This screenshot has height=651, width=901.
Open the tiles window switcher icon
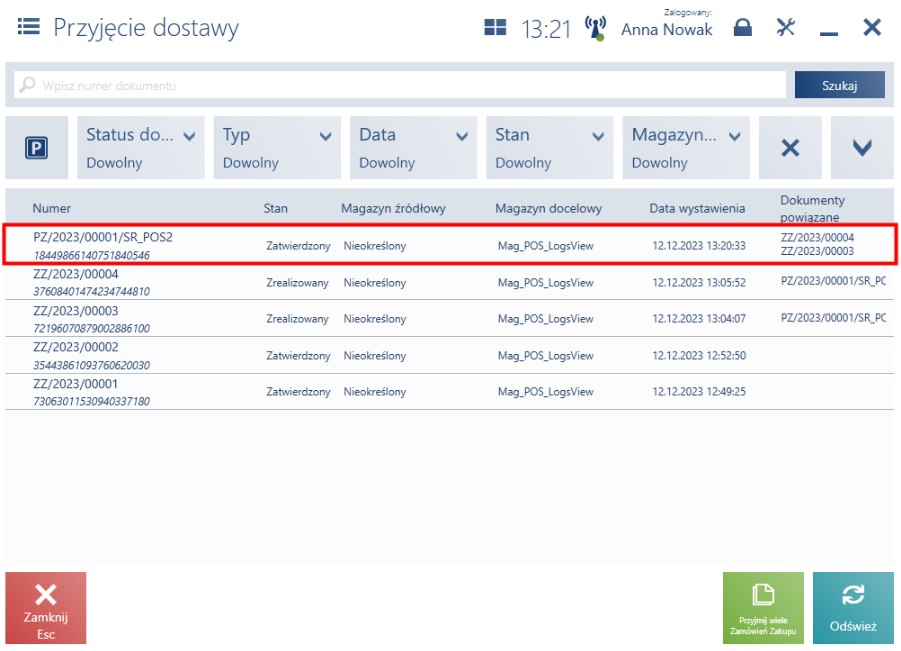pyautogui.click(x=495, y=27)
